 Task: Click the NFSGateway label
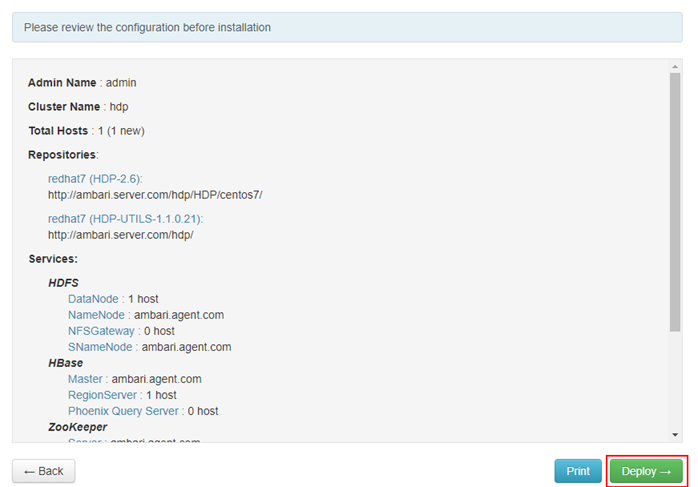coord(101,331)
